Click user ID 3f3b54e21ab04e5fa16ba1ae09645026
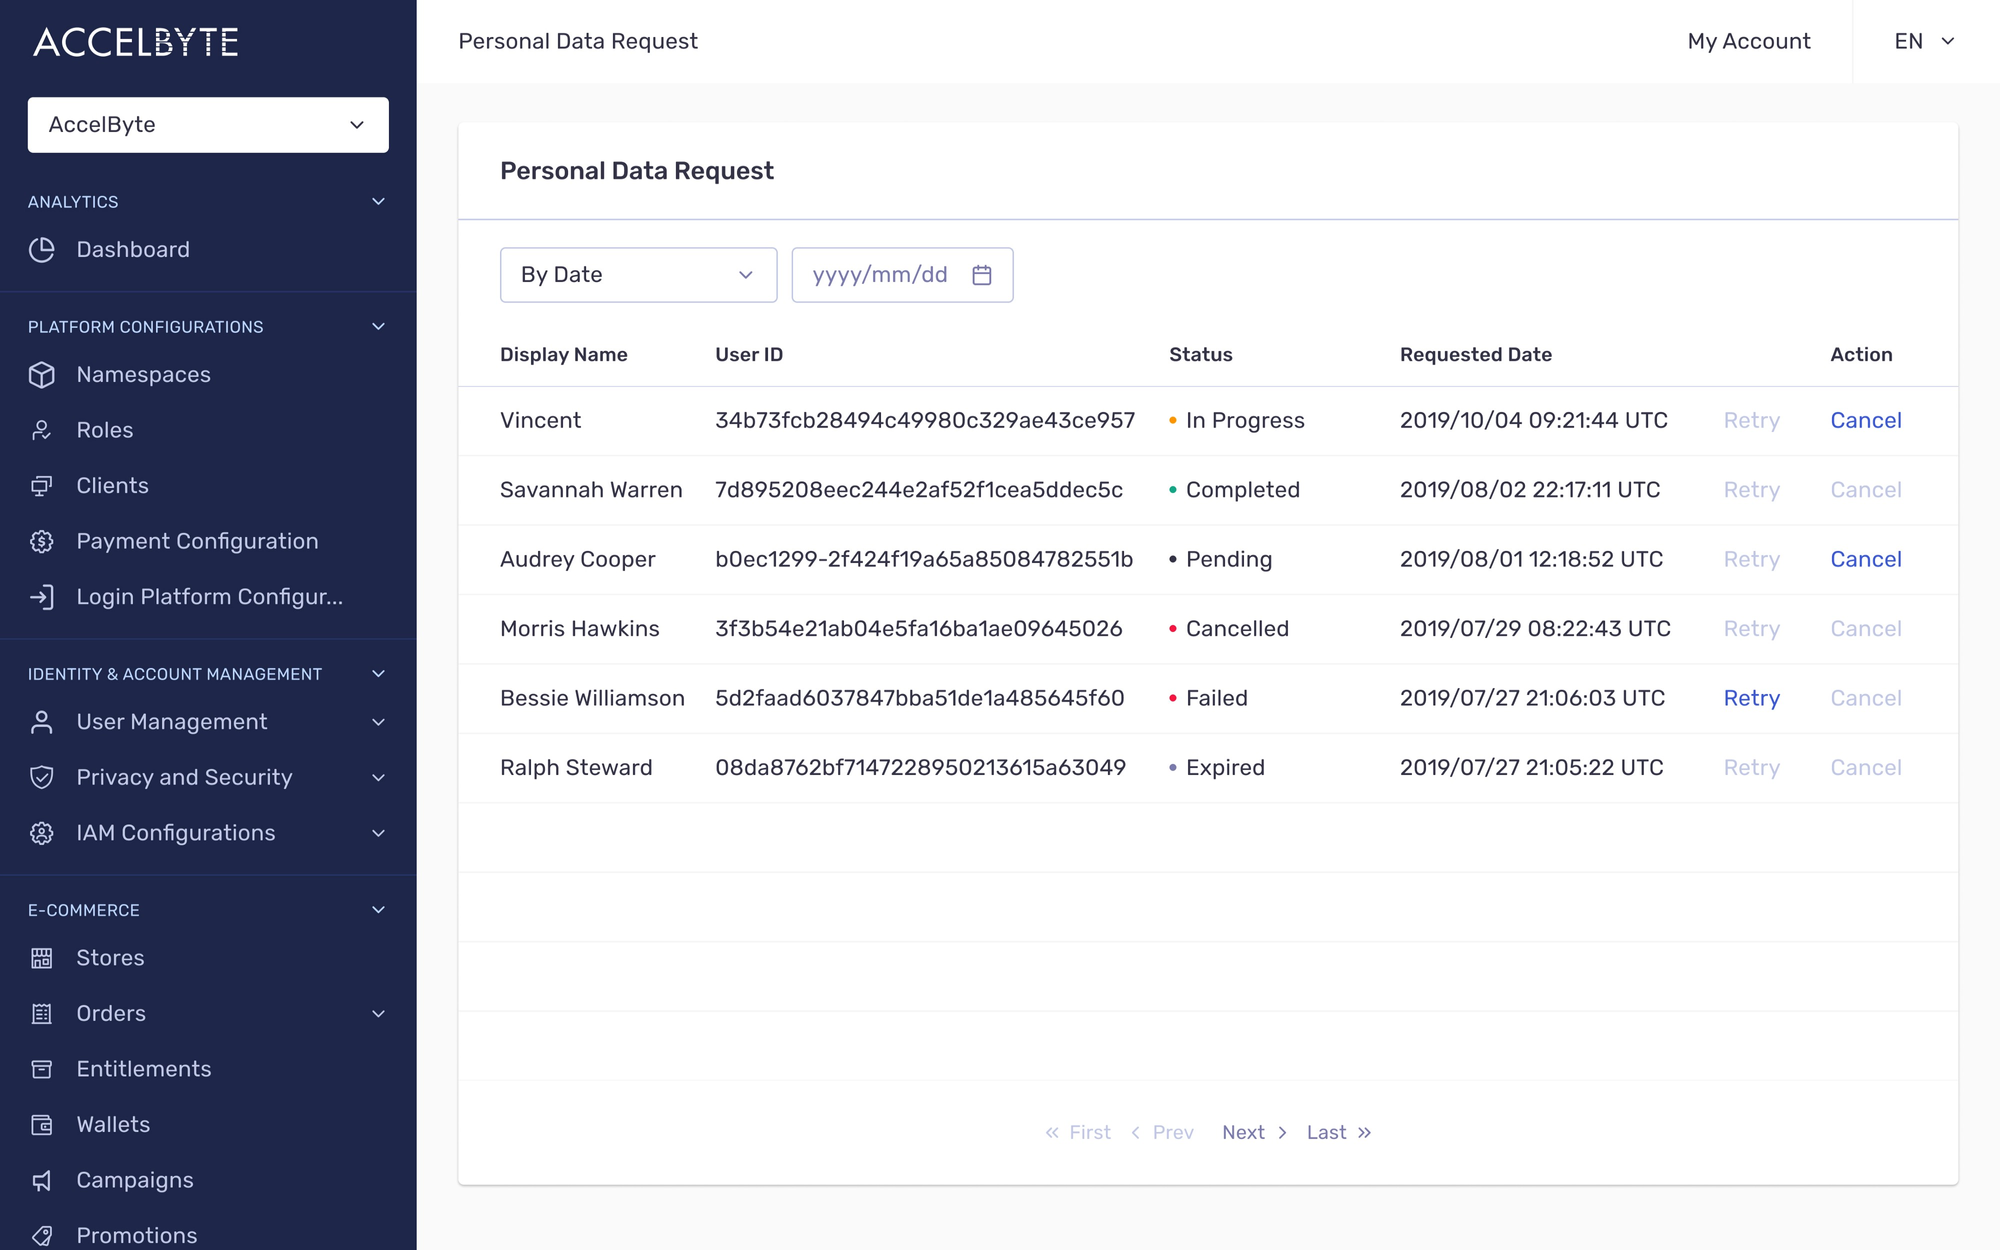The width and height of the screenshot is (2000, 1250). coord(919,629)
